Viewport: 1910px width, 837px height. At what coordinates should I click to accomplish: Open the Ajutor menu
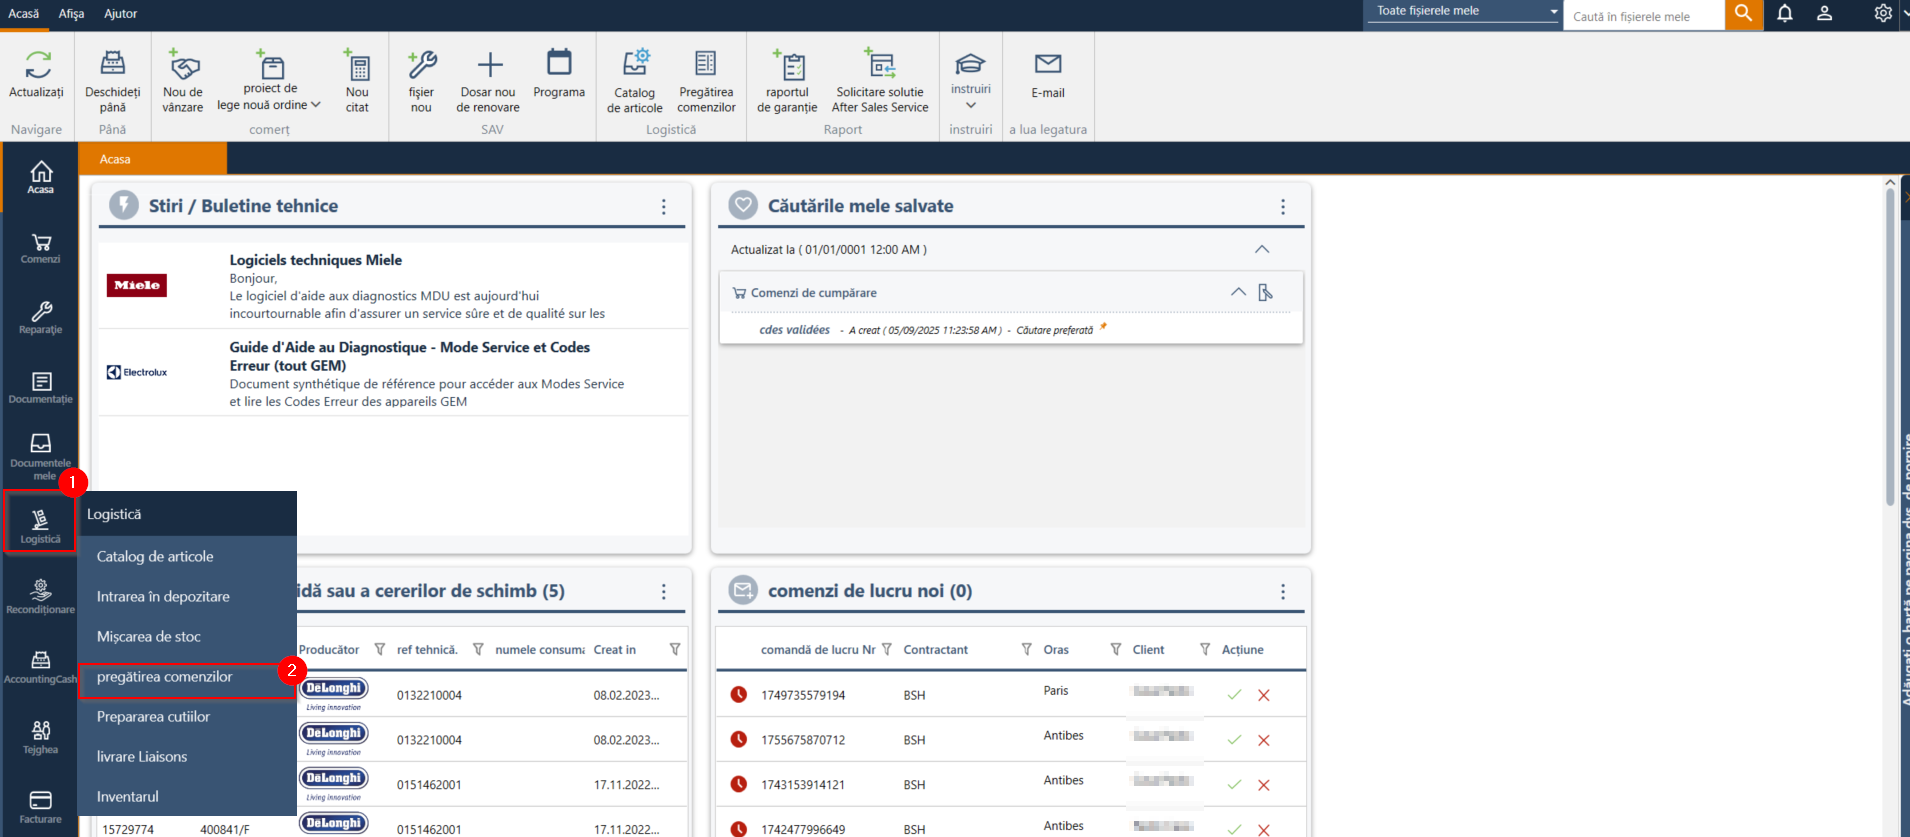tap(120, 13)
